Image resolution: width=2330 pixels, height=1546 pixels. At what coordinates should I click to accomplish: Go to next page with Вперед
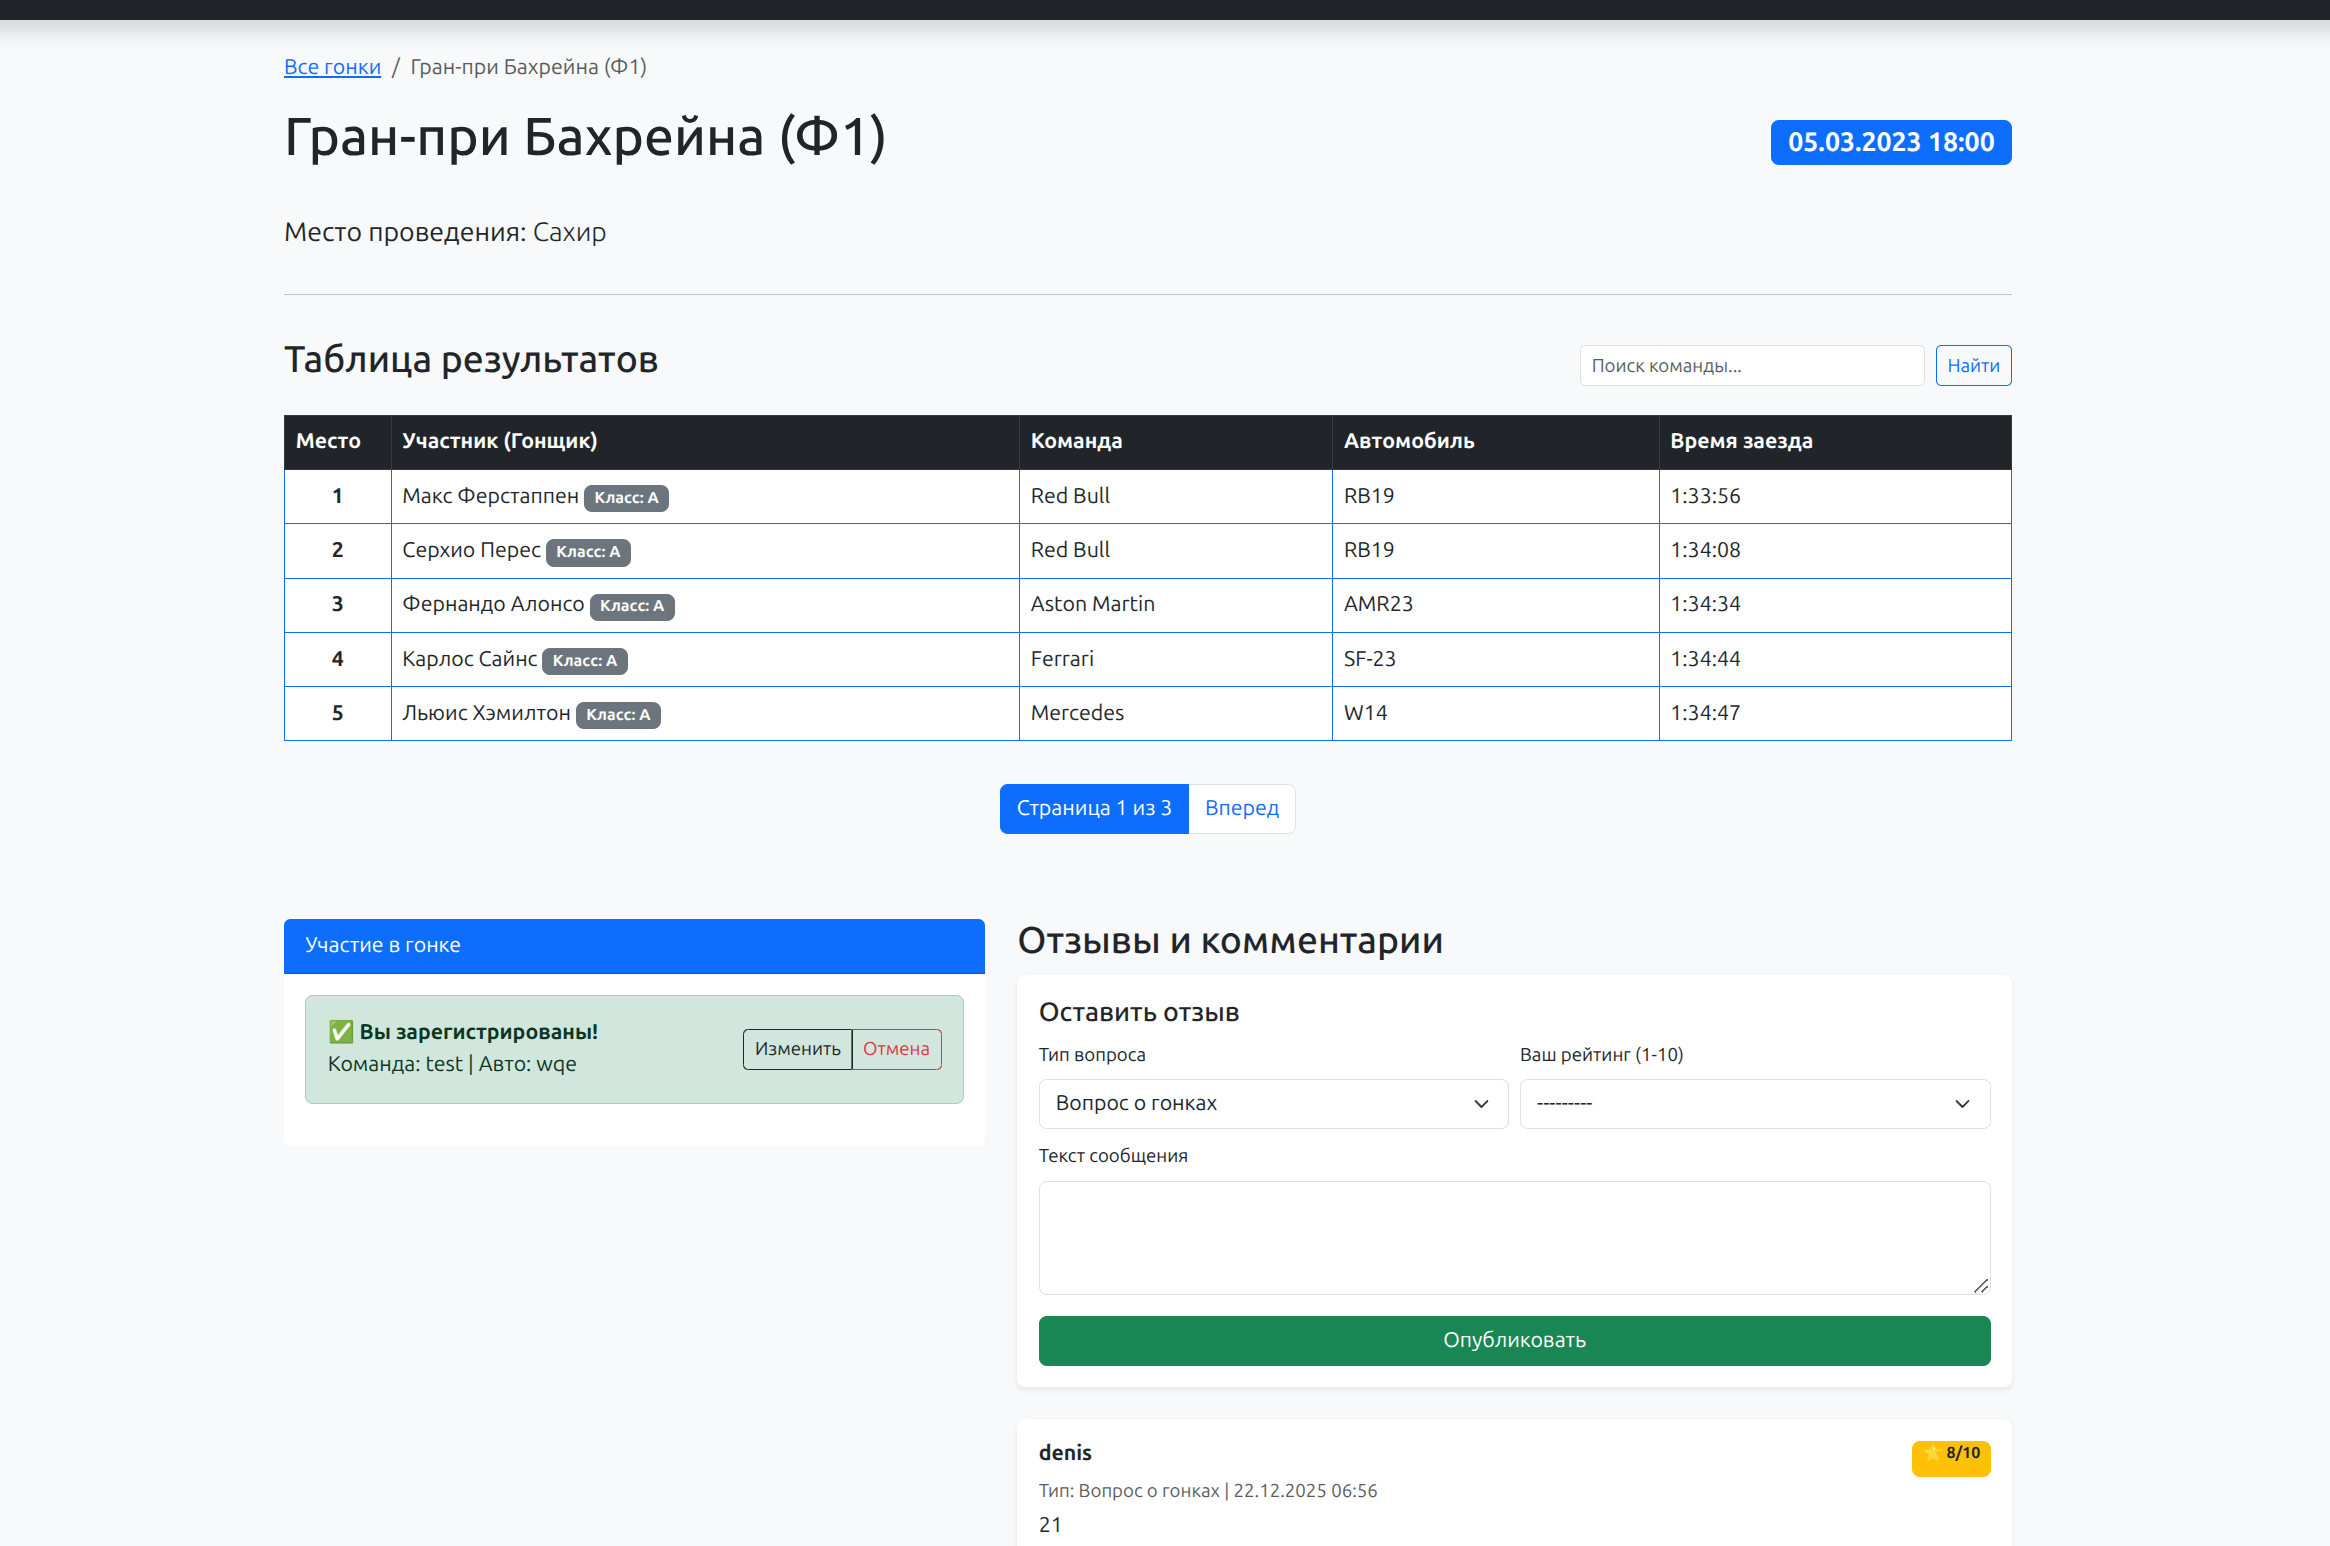(1241, 808)
